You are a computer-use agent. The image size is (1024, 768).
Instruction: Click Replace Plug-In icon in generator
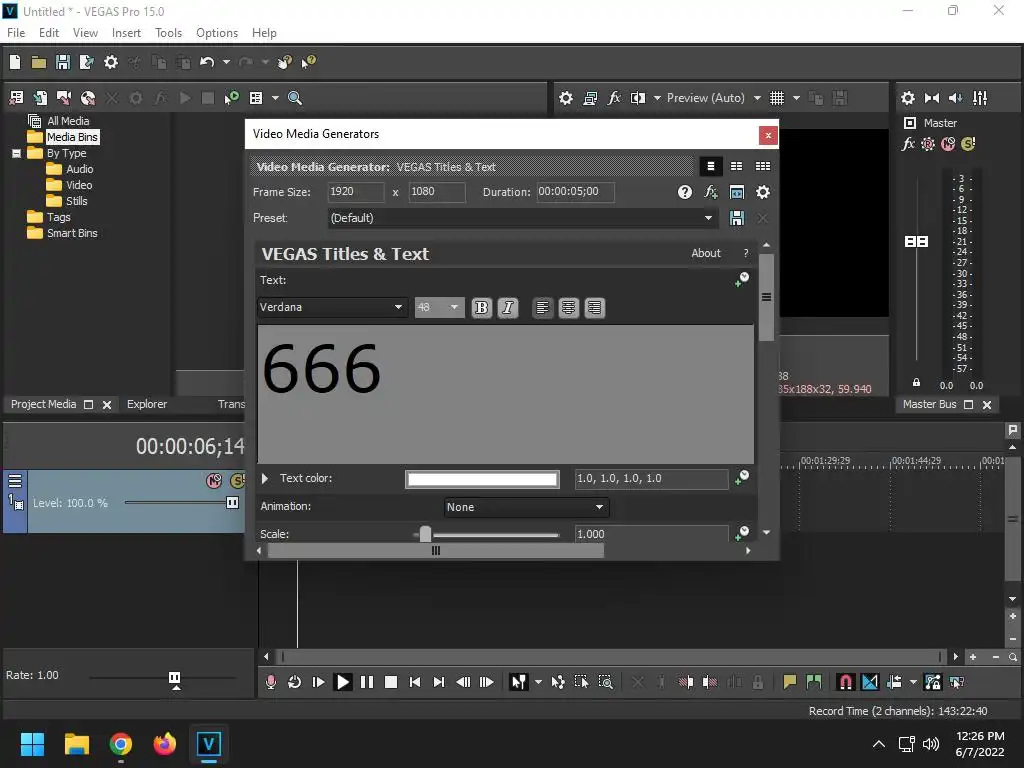711,192
